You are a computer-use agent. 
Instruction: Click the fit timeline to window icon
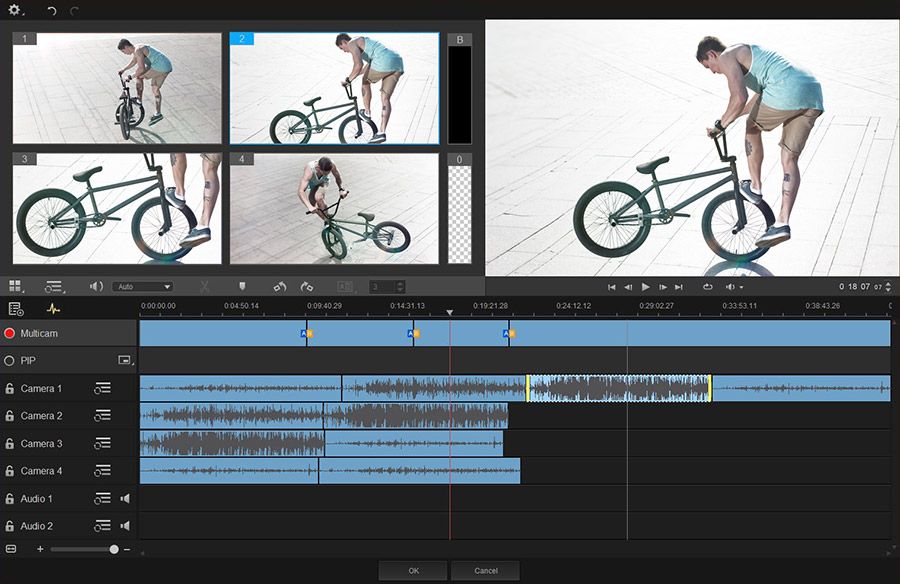(x=11, y=549)
